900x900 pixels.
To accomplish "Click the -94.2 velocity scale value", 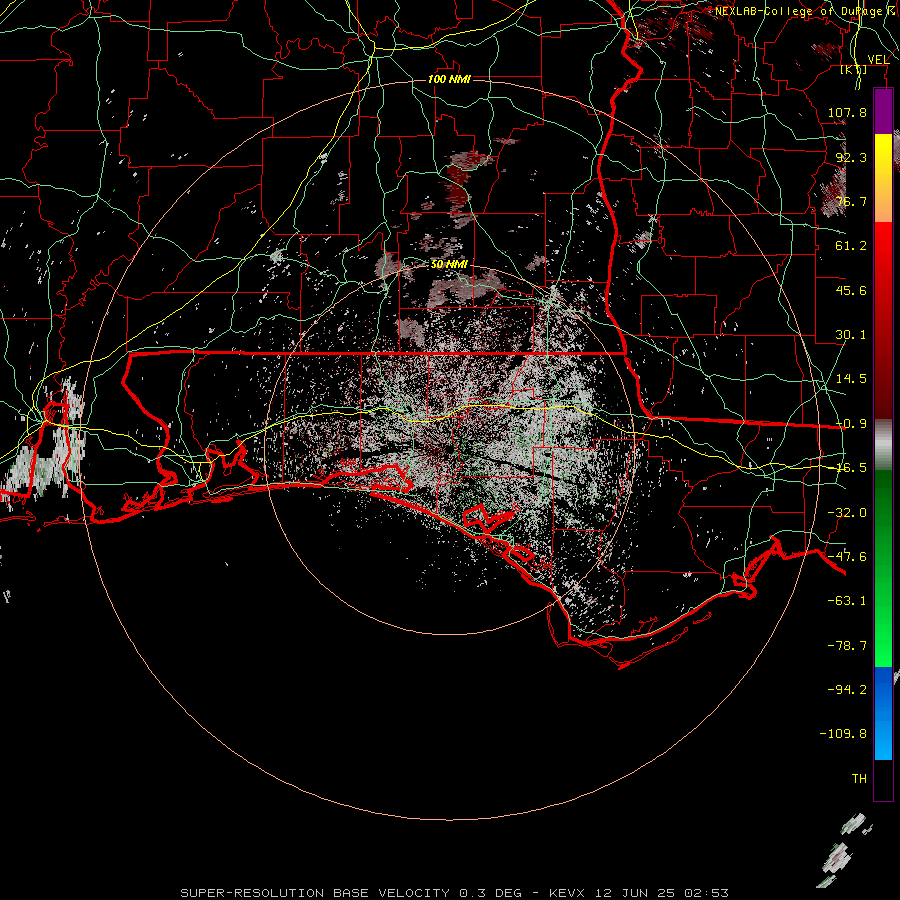I will click(x=847, y=690).
